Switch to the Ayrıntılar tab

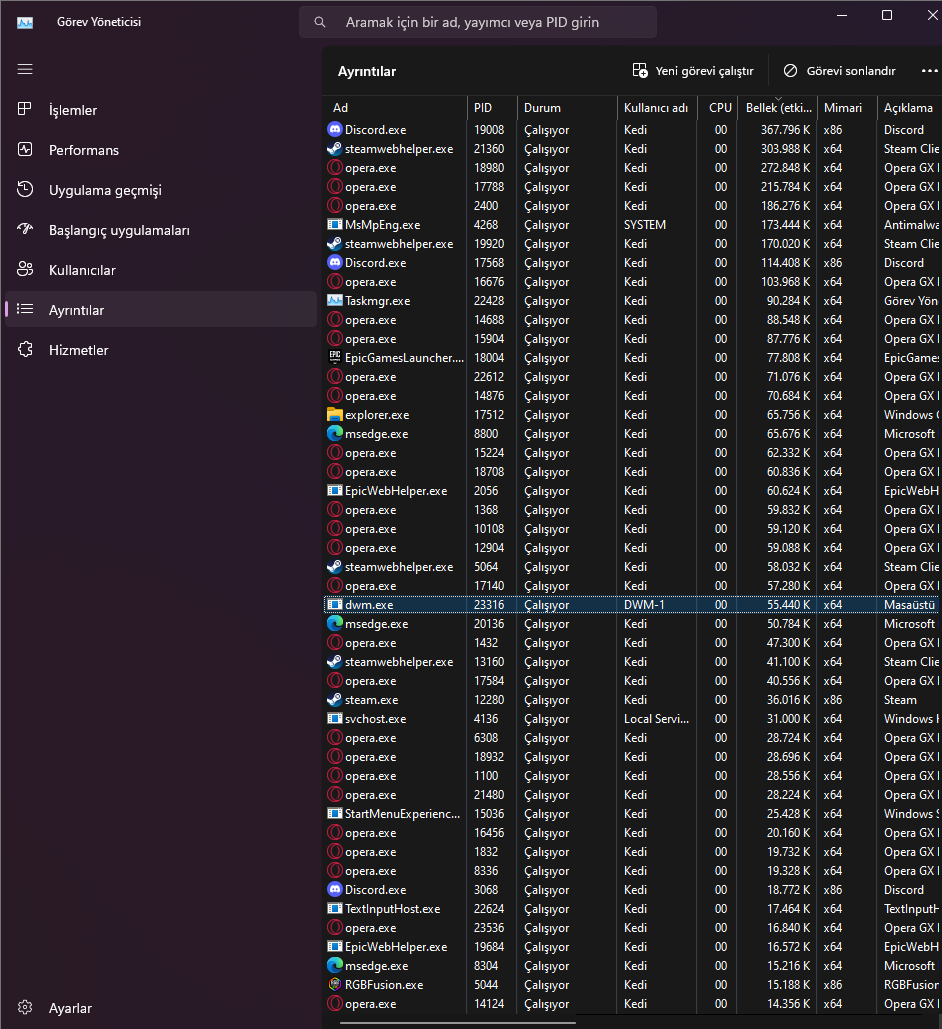click(161, 310)
